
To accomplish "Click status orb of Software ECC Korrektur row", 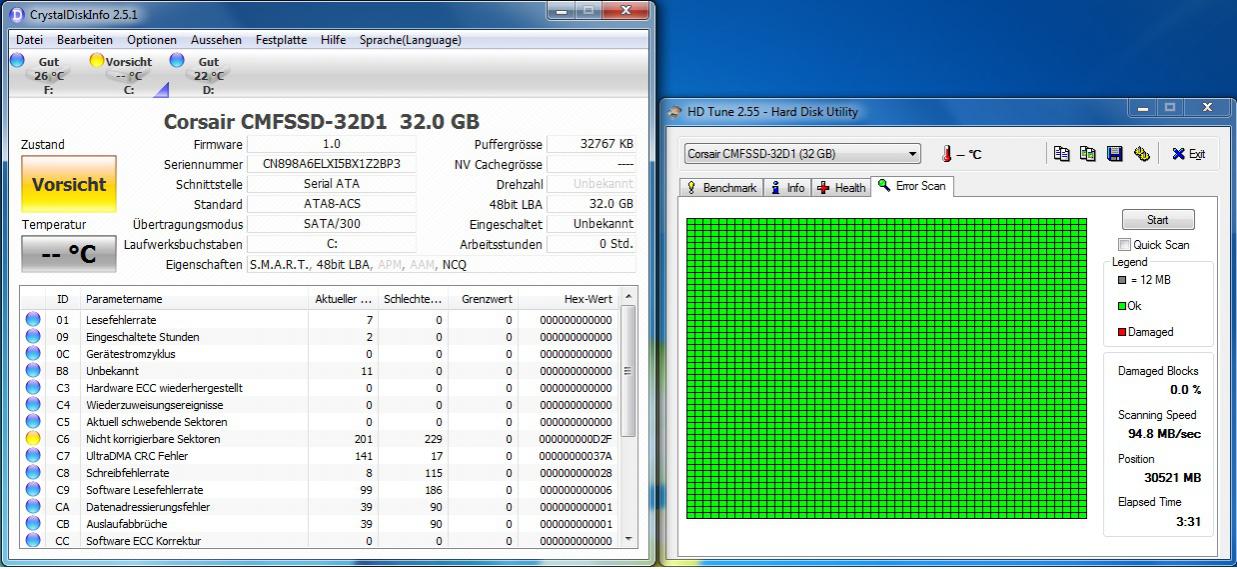I will (x=33, y=541).
